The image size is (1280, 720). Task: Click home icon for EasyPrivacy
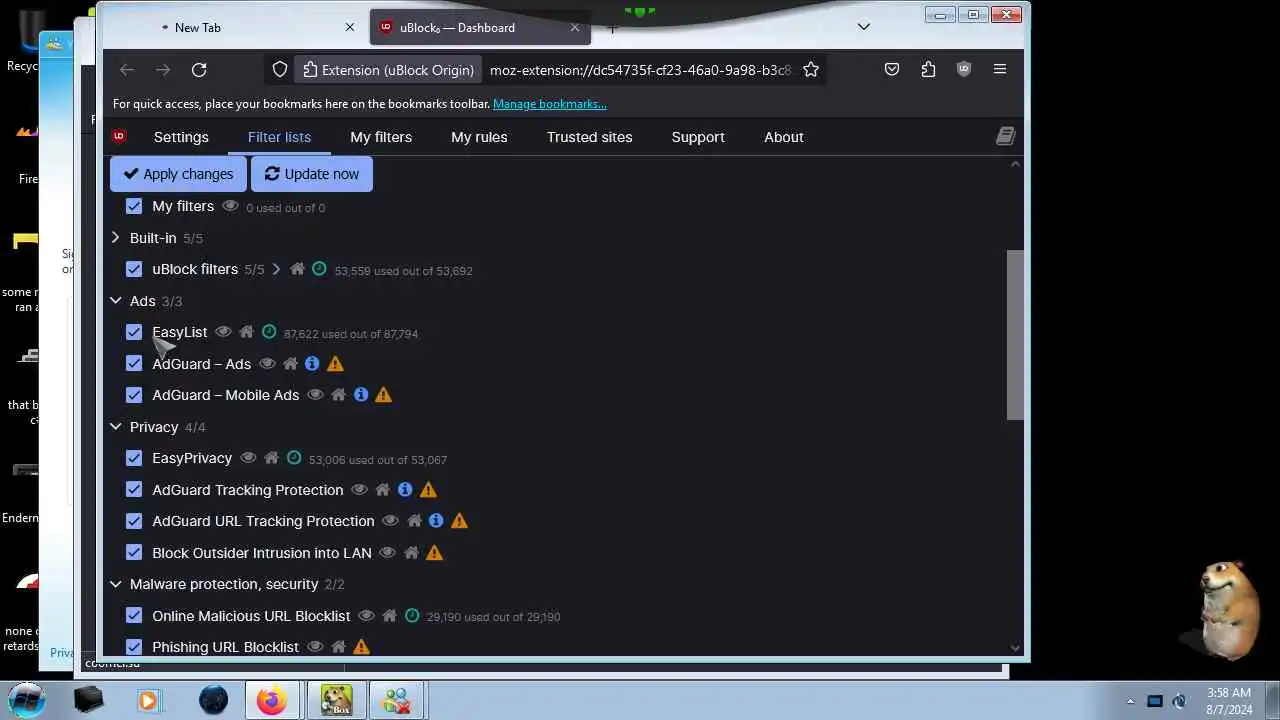tap(271, 458)
